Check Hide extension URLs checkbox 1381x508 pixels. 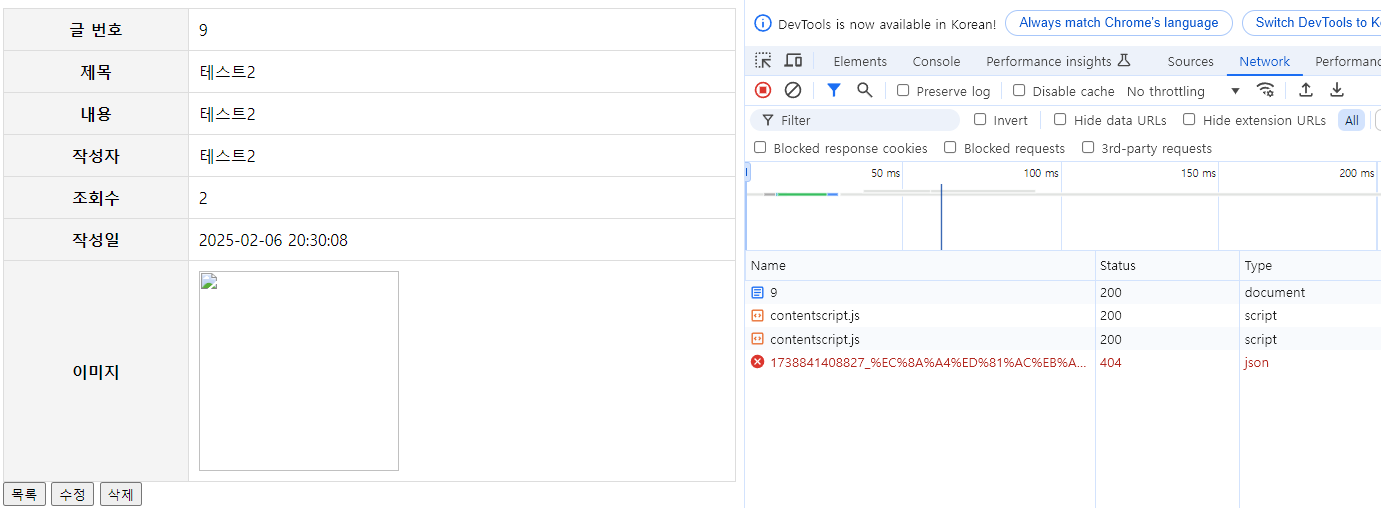tap(1189, 119)
